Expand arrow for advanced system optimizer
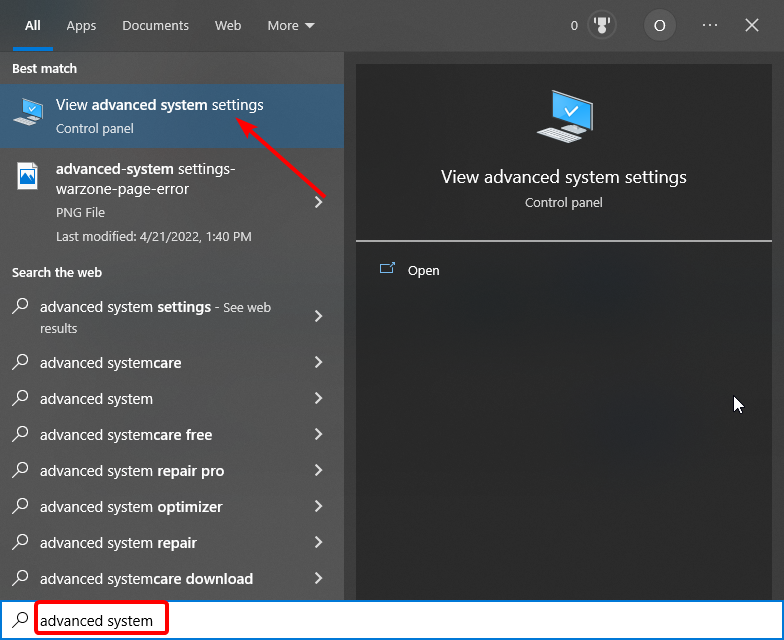 pyautogui.click(x=318, y=506)
